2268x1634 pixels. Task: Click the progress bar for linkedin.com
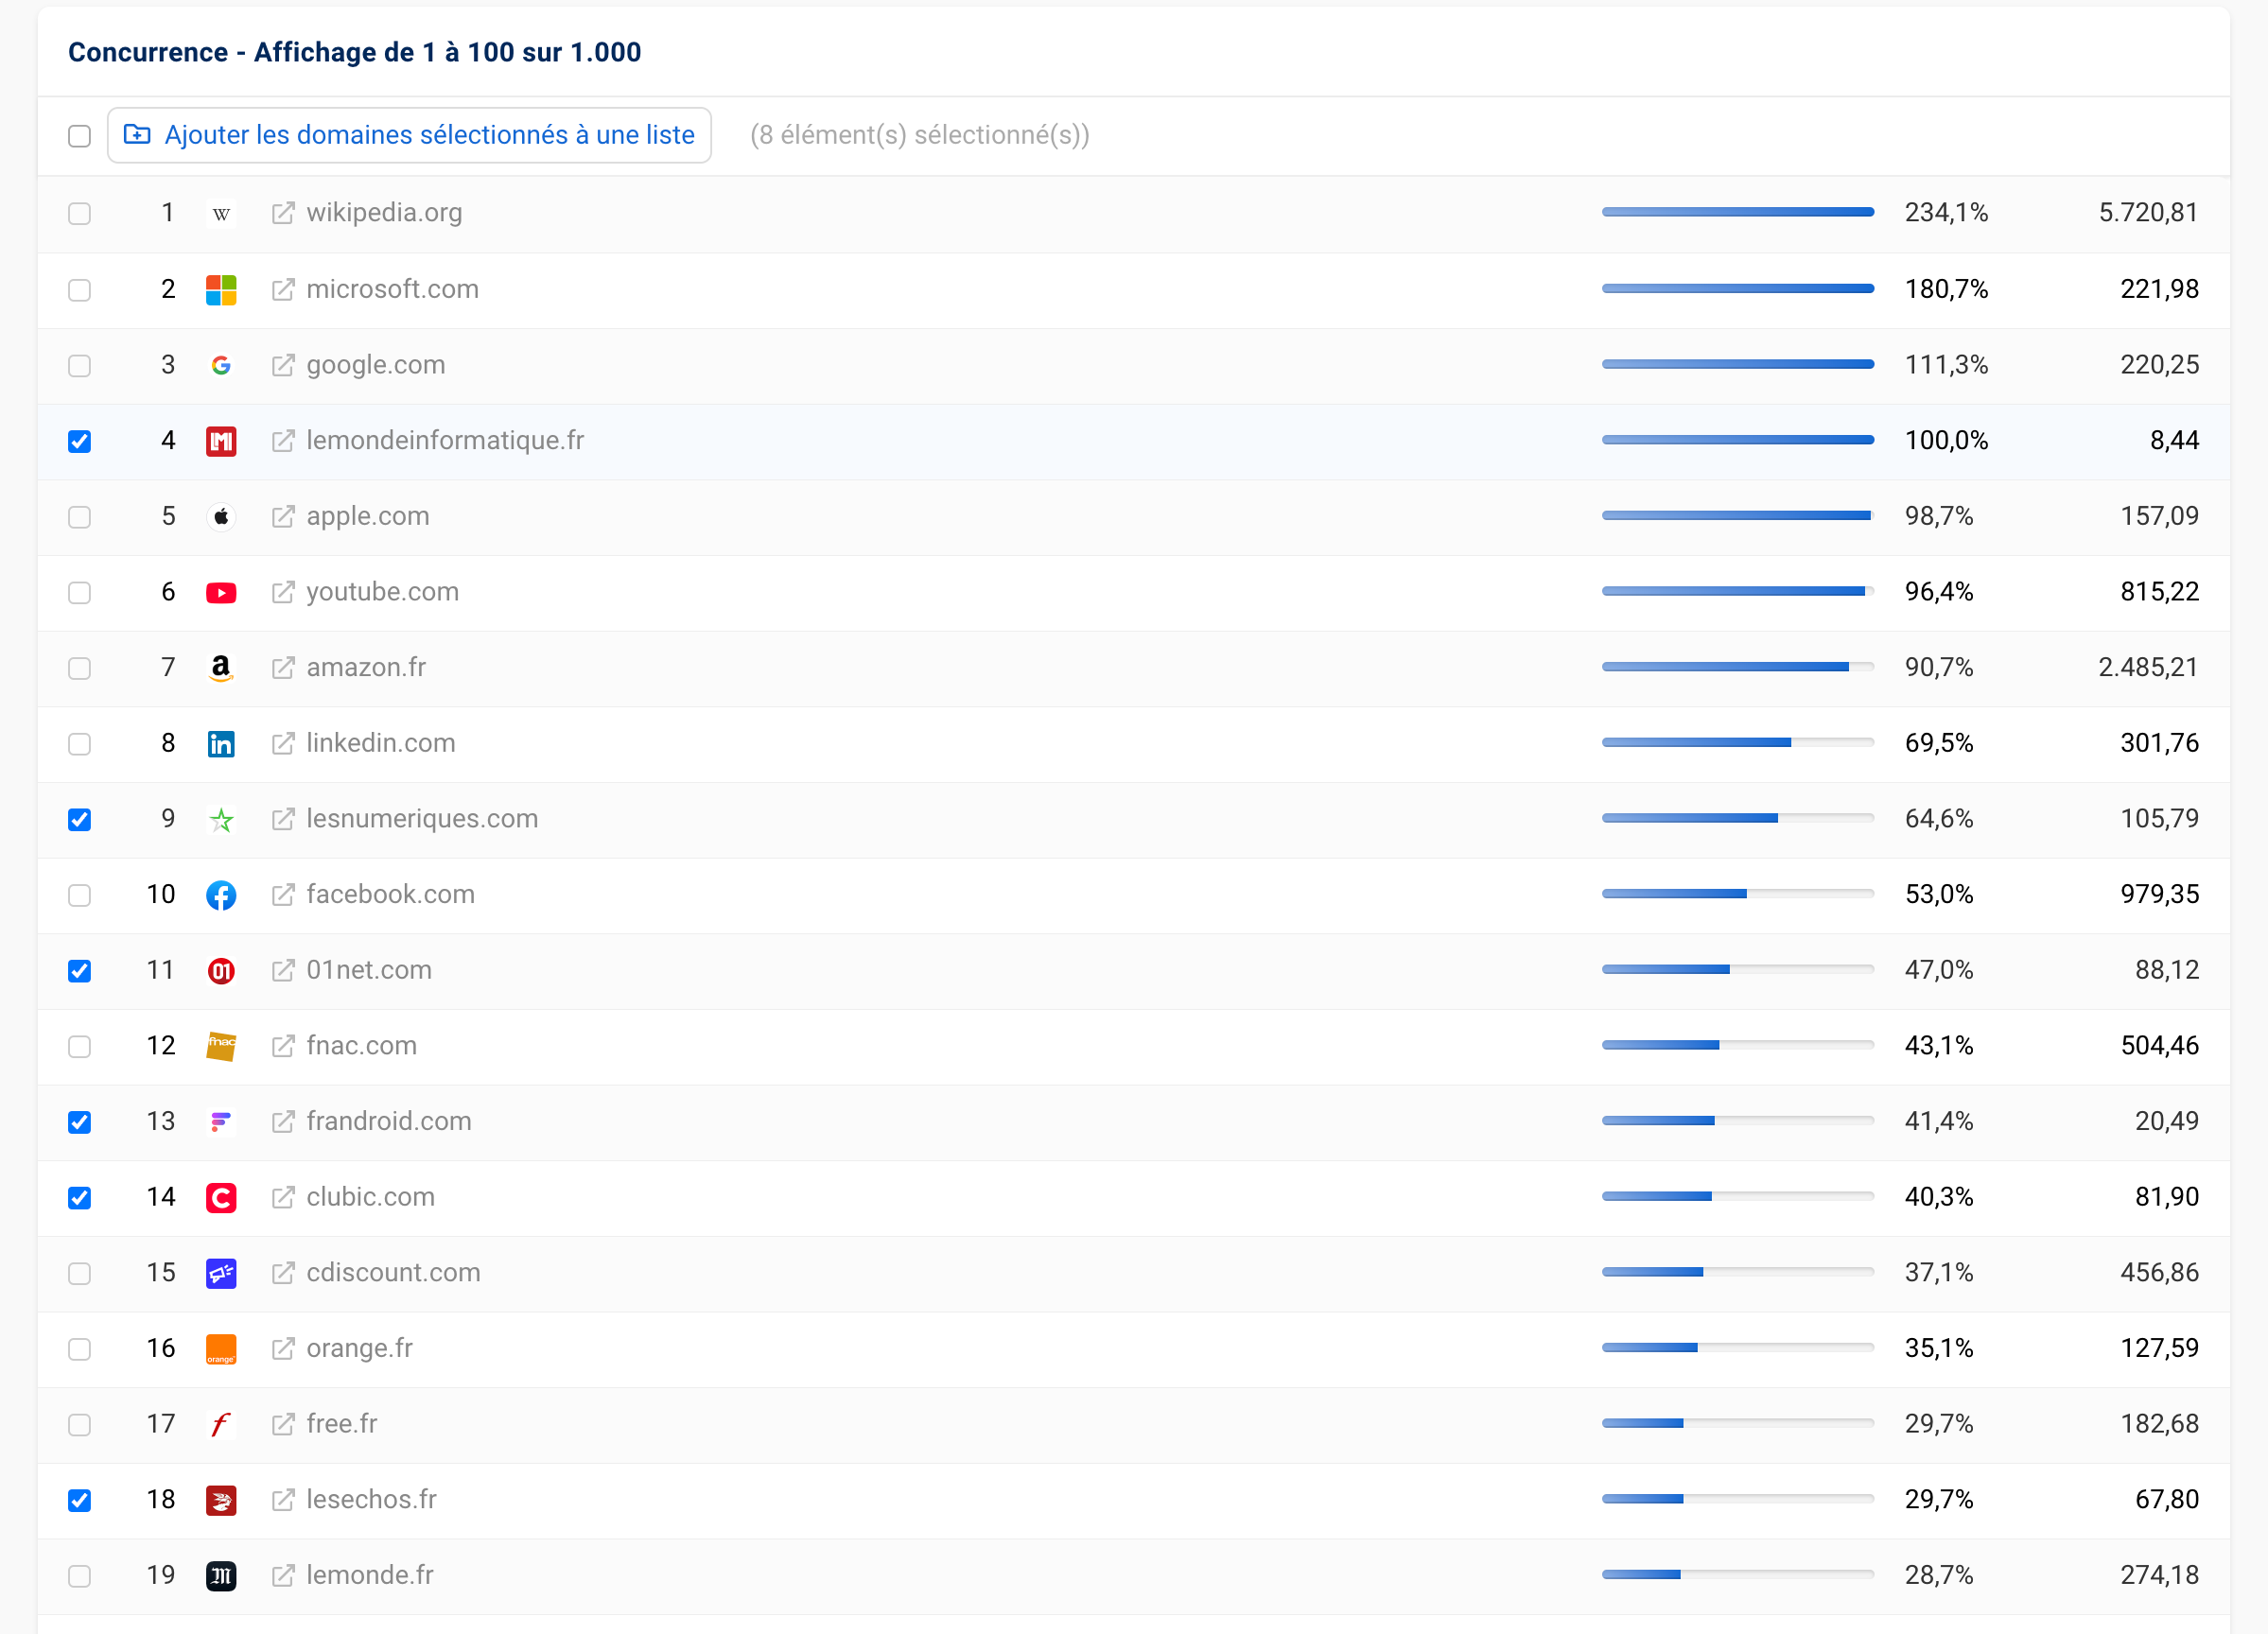tap(1738, 742)
